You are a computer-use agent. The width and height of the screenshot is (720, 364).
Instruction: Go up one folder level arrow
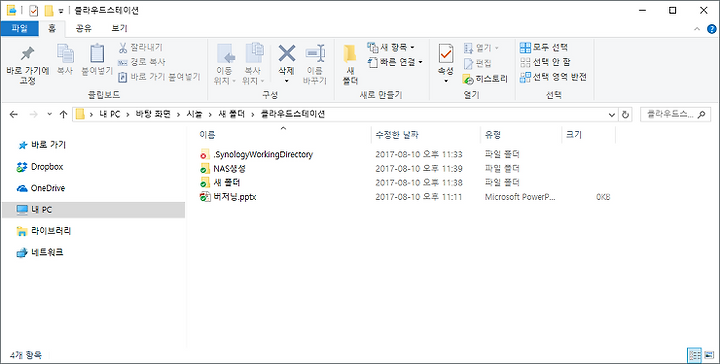point(63,115)
